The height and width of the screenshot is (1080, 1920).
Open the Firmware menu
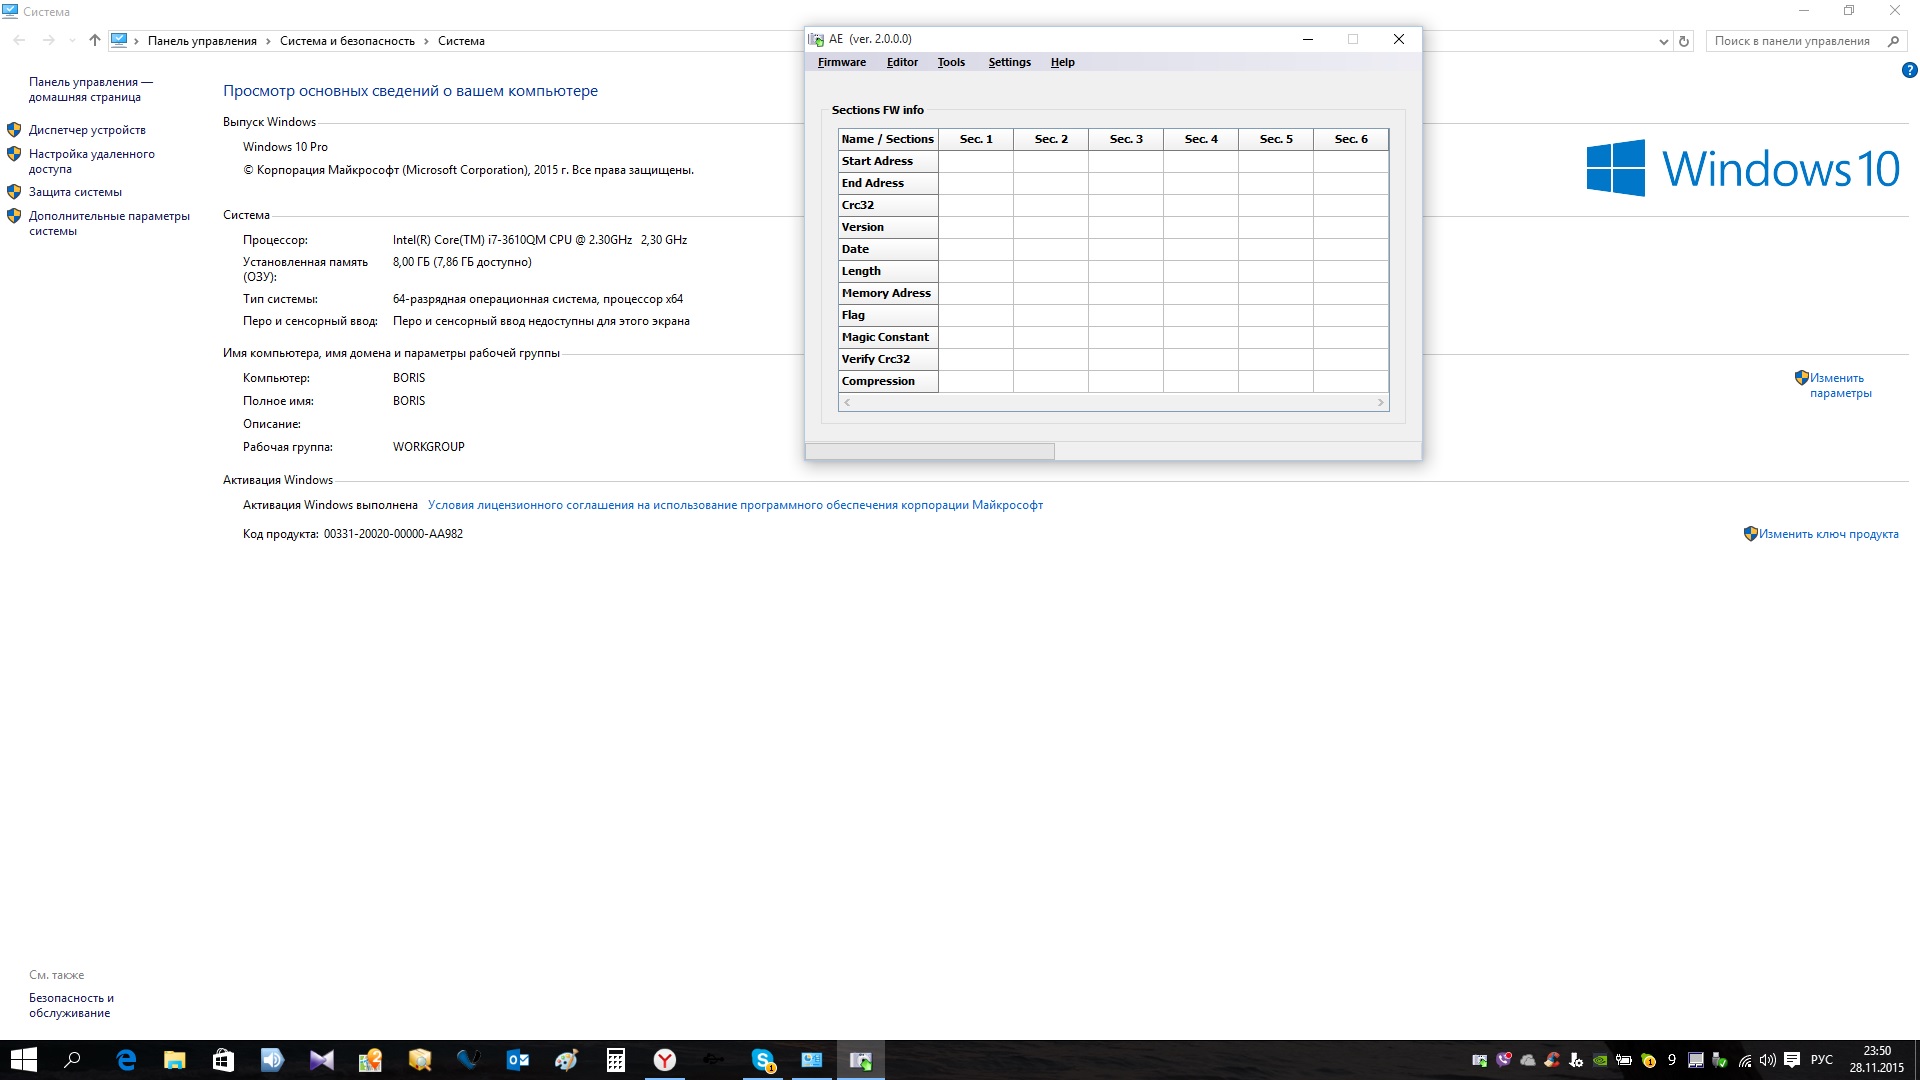[x=841, y=62]
